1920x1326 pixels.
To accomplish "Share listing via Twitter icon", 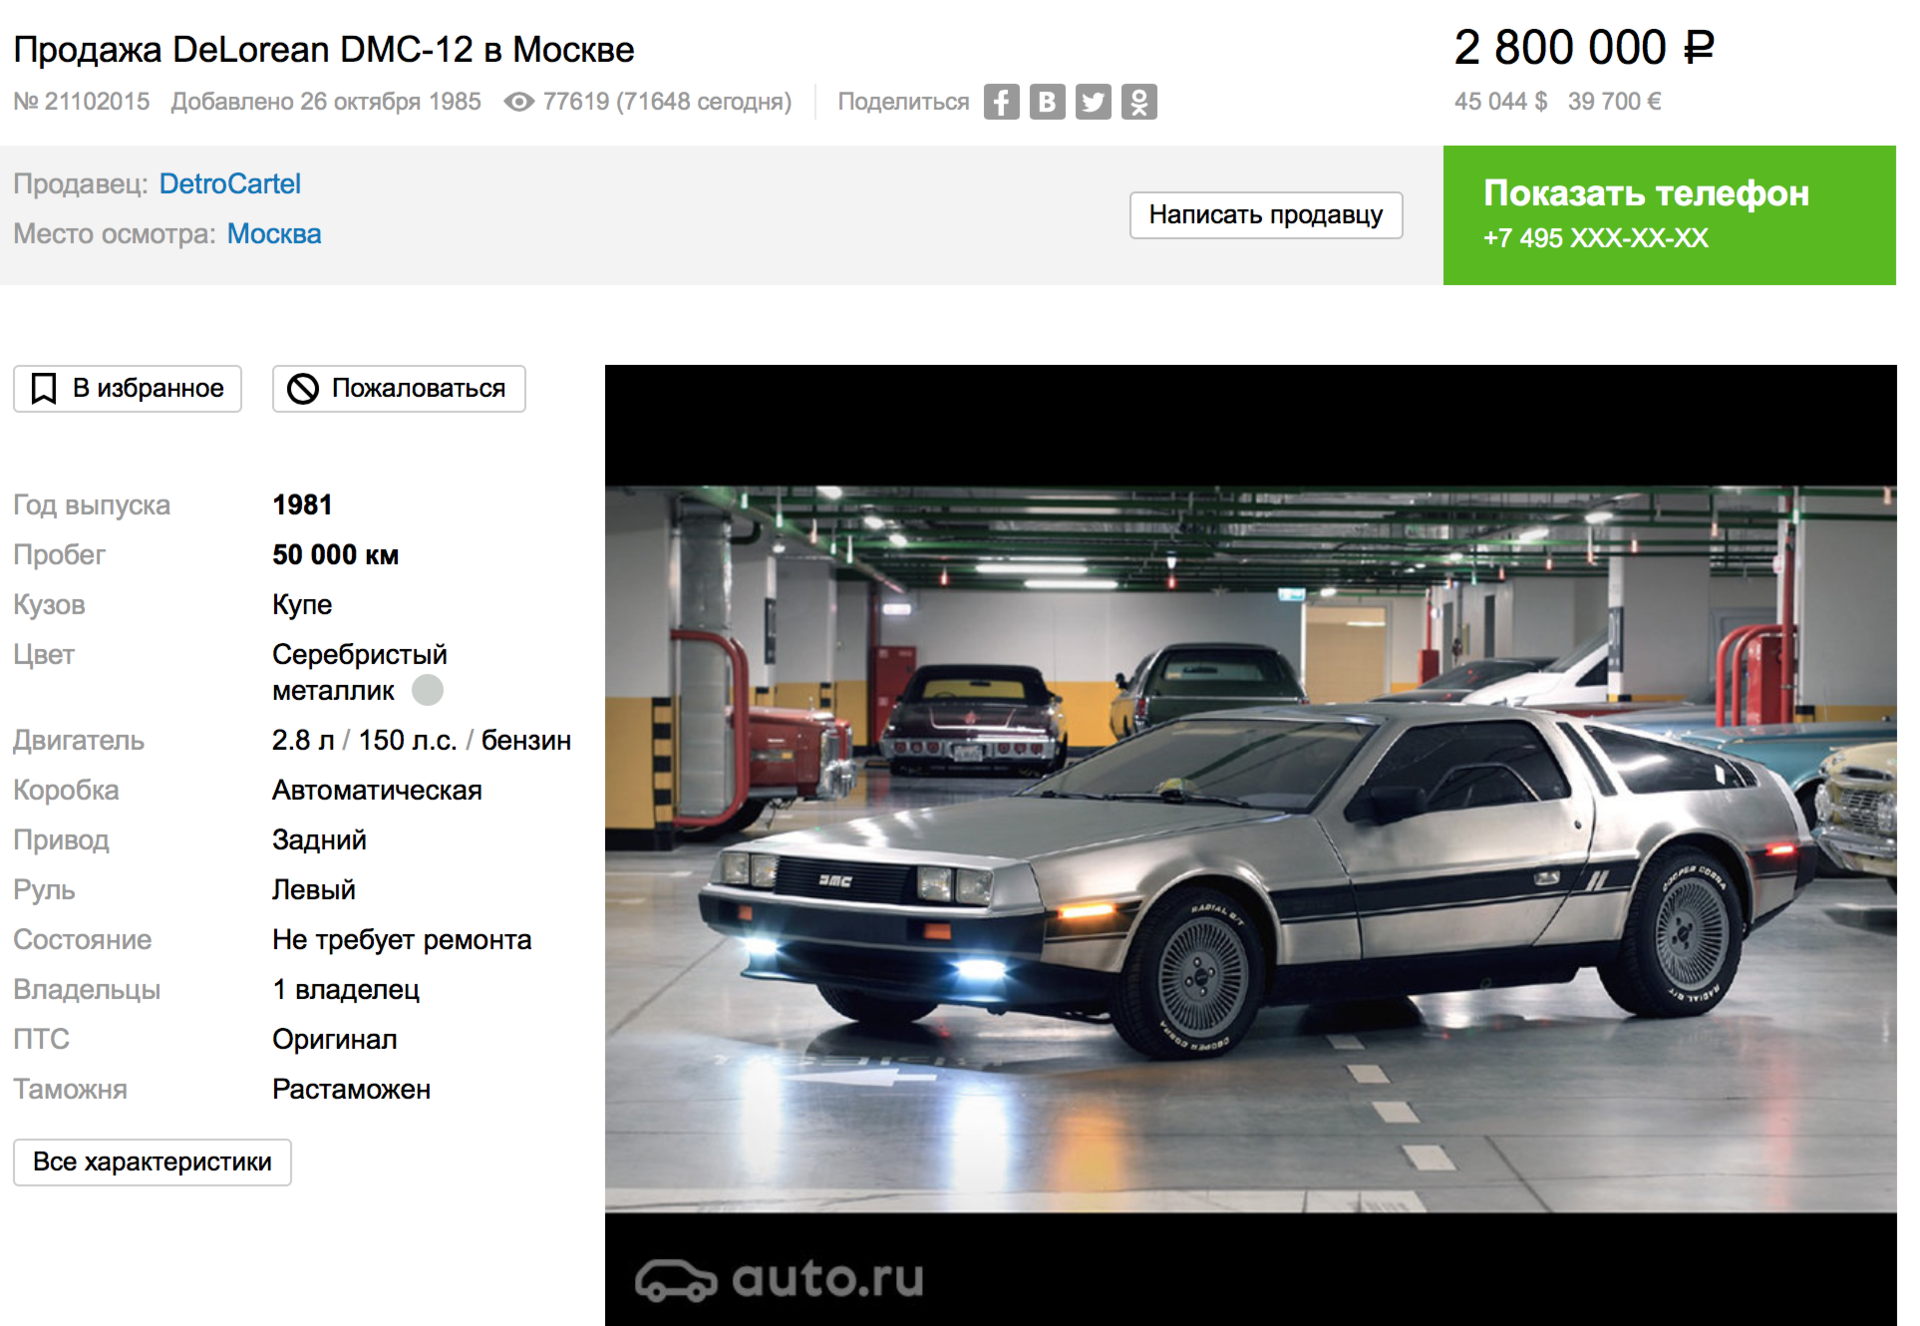I will [x=1093, y=102].
